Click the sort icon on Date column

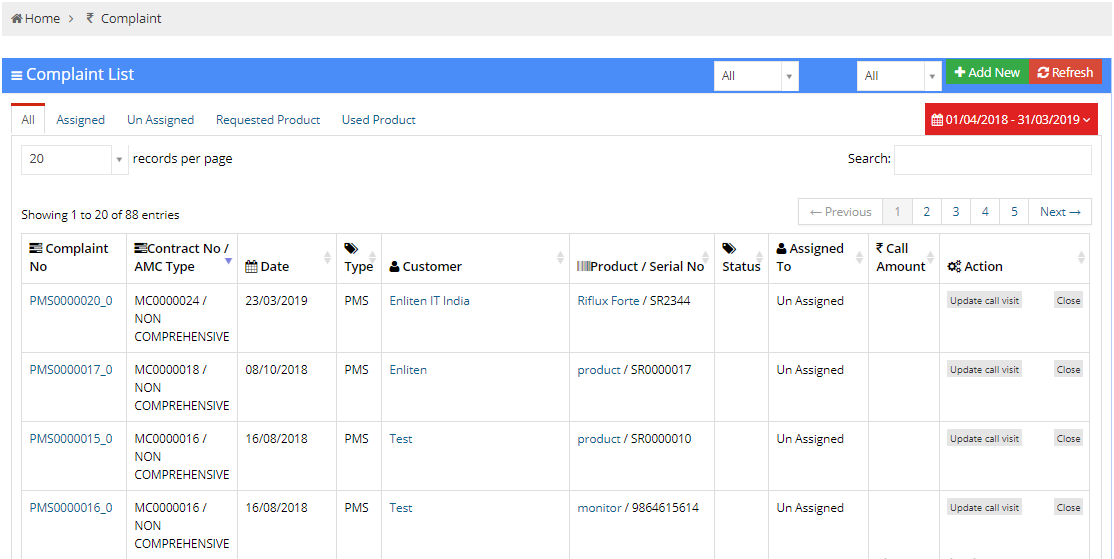pos(327,258)
